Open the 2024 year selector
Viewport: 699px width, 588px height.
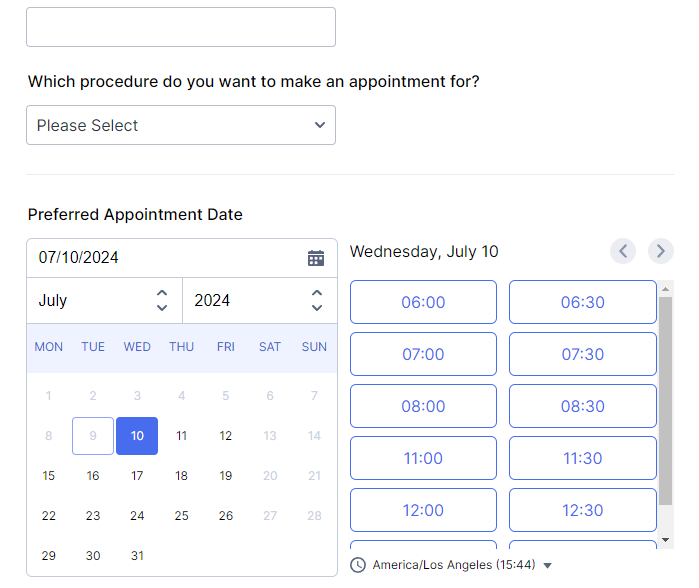(x=259, y=300)
